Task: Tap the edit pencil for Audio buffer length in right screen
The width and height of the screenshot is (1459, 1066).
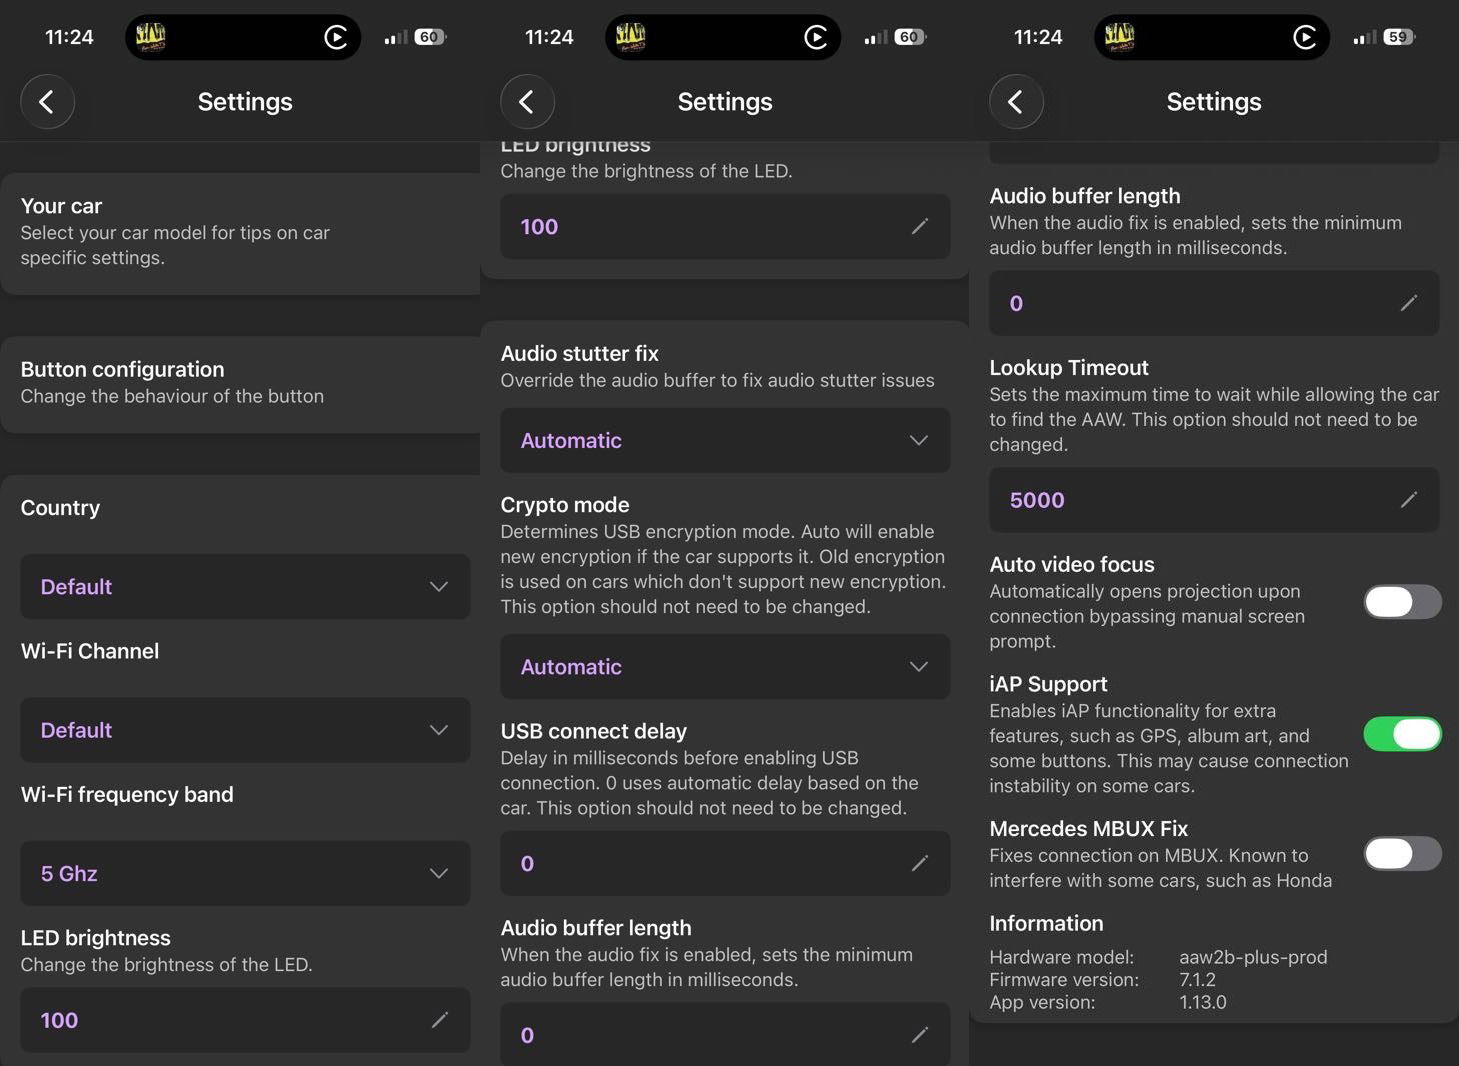Action: click(x=1409, y=303)
